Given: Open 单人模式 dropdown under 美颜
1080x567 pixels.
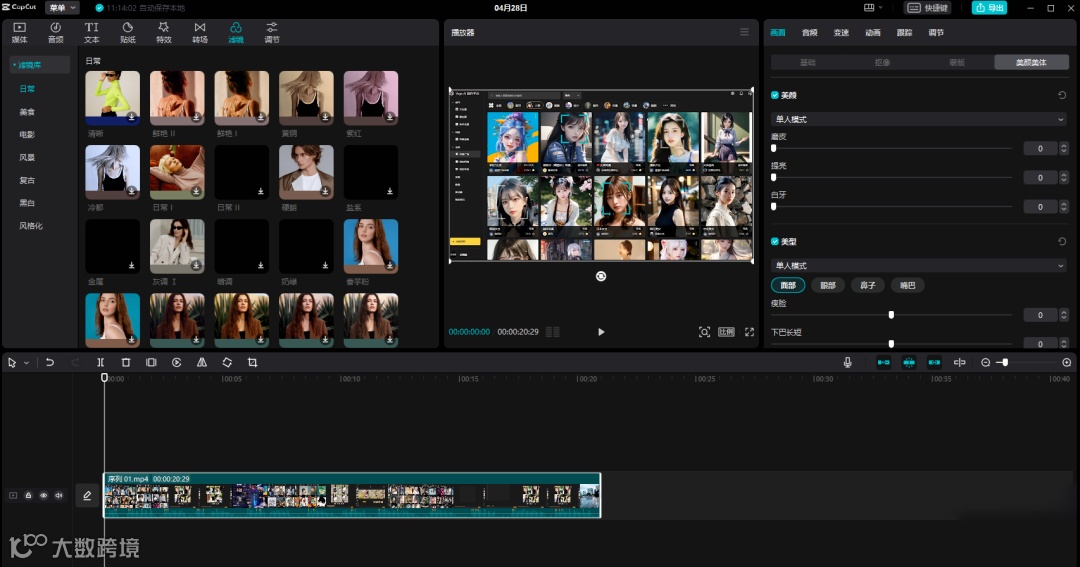Looking at the screenshot, I should coord(919,119).
